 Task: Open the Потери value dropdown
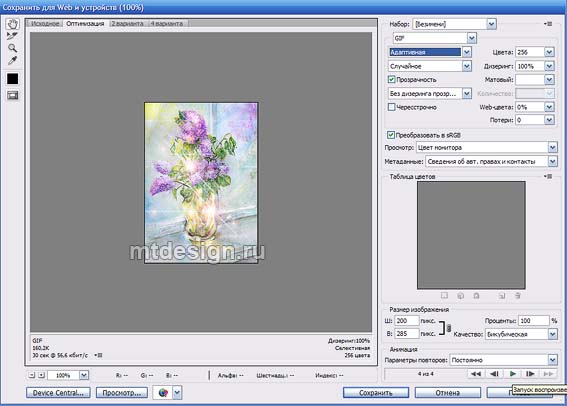click(x=549, y=120)
